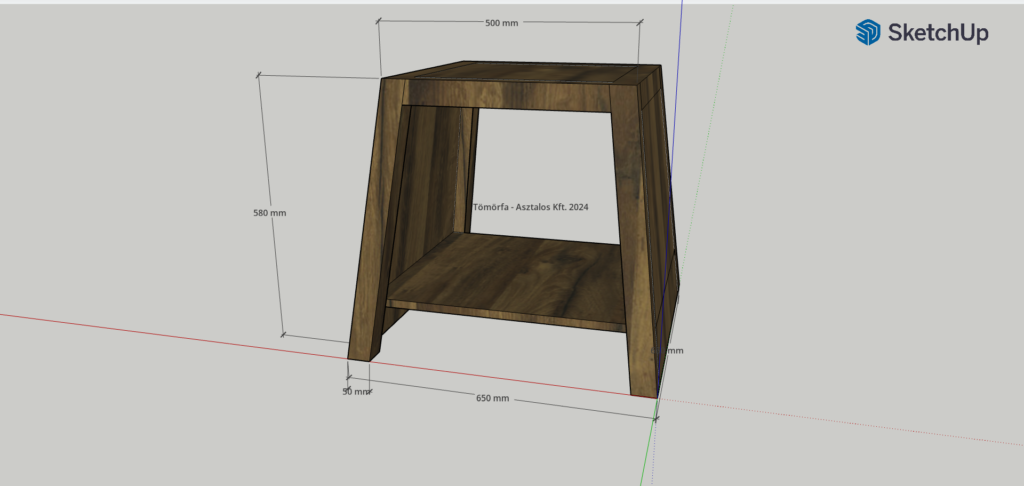Click the SketchUp brand name text
The width and height of the screenshot is (1024, 486).
point(937,33)
